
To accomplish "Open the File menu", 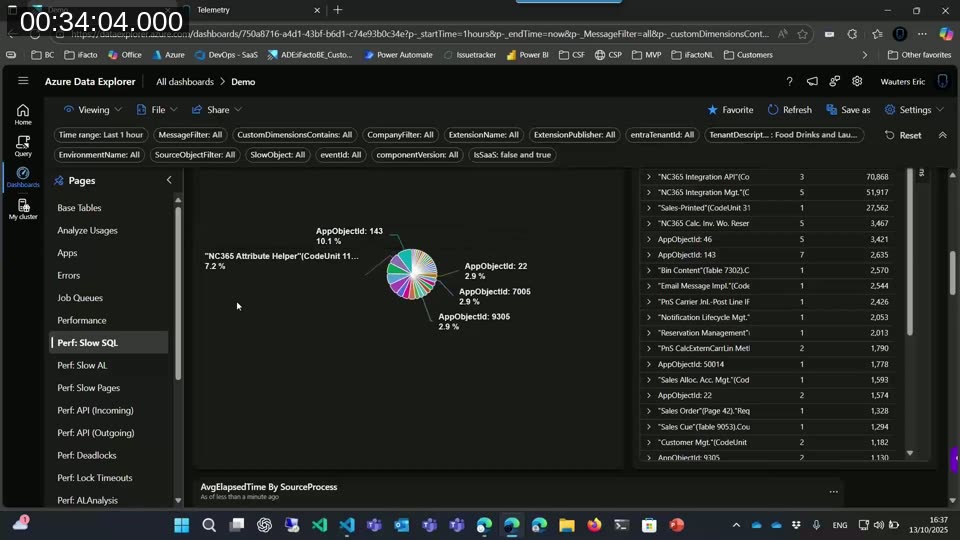I will click(157, 110).
